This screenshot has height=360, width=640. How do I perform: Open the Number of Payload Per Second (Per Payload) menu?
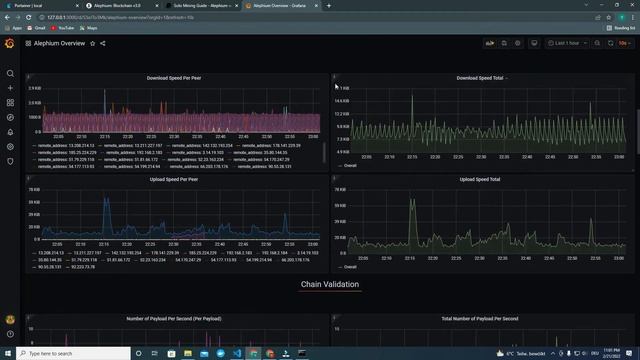(x=174, y=319)
